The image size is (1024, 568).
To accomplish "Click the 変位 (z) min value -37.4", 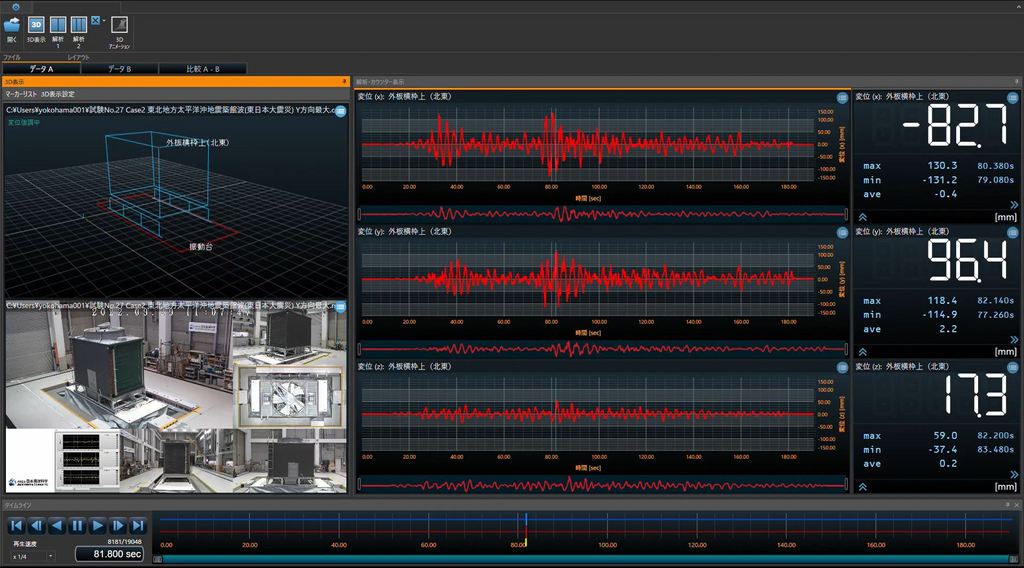I will coord(942,449).
